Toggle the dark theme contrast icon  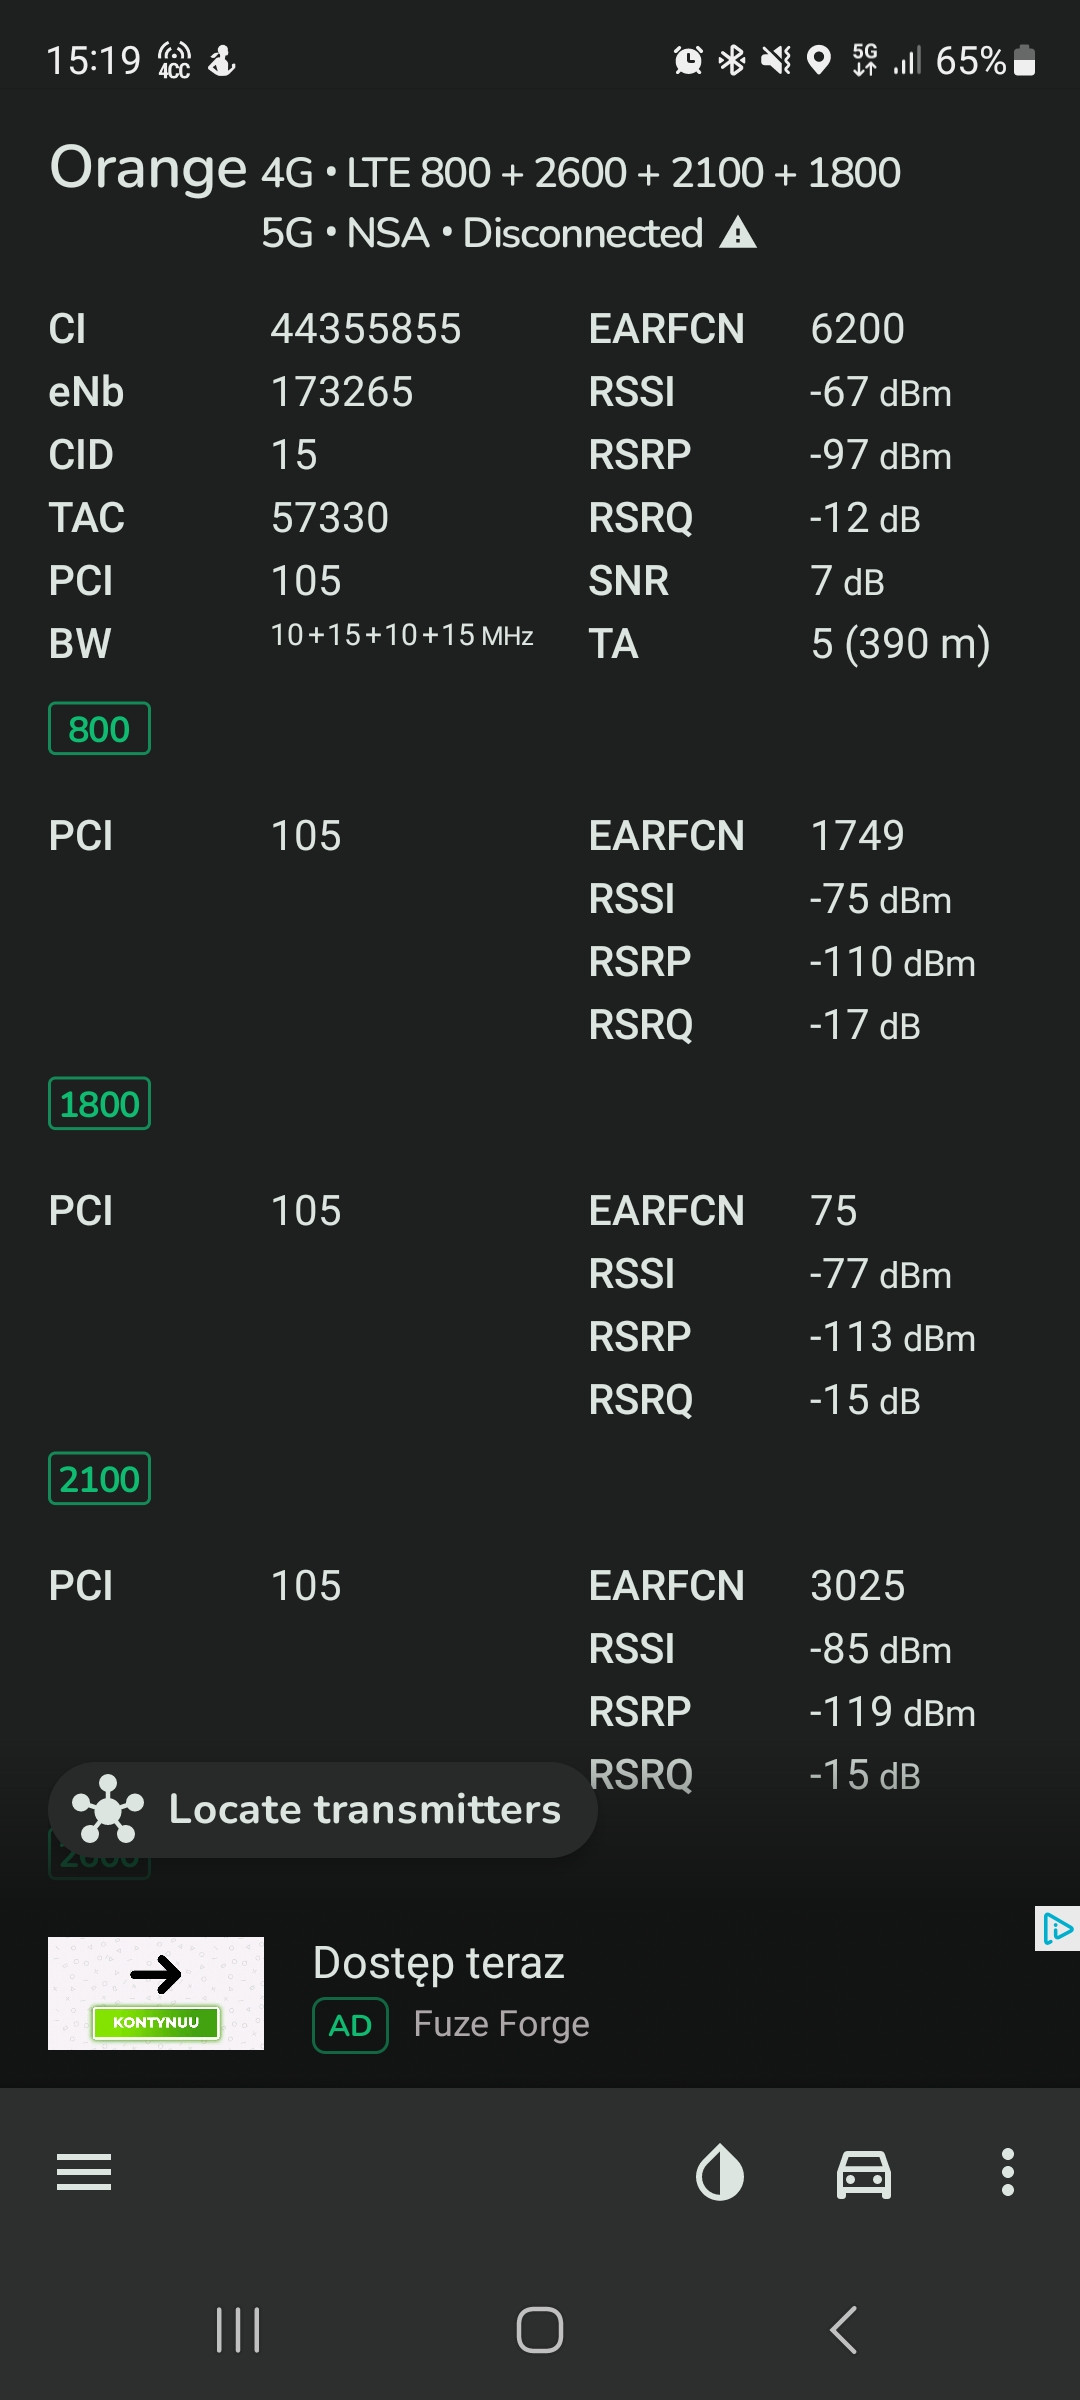tap(720, 2173)
